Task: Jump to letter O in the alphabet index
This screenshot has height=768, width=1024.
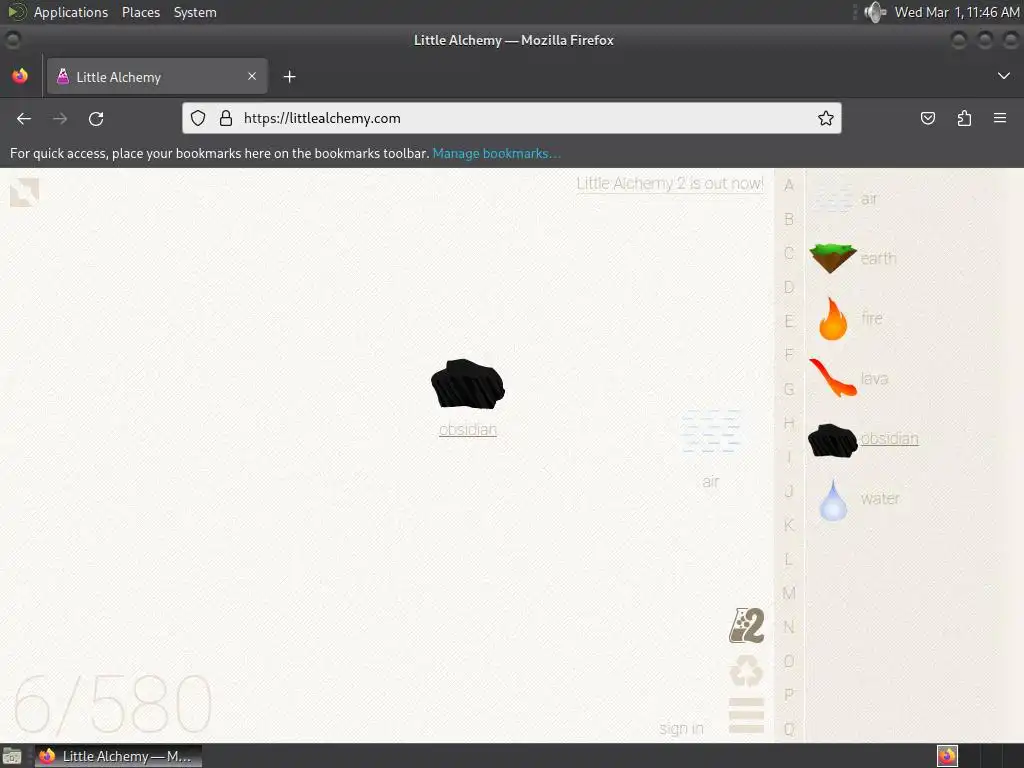Action: (x=789, y=661)
